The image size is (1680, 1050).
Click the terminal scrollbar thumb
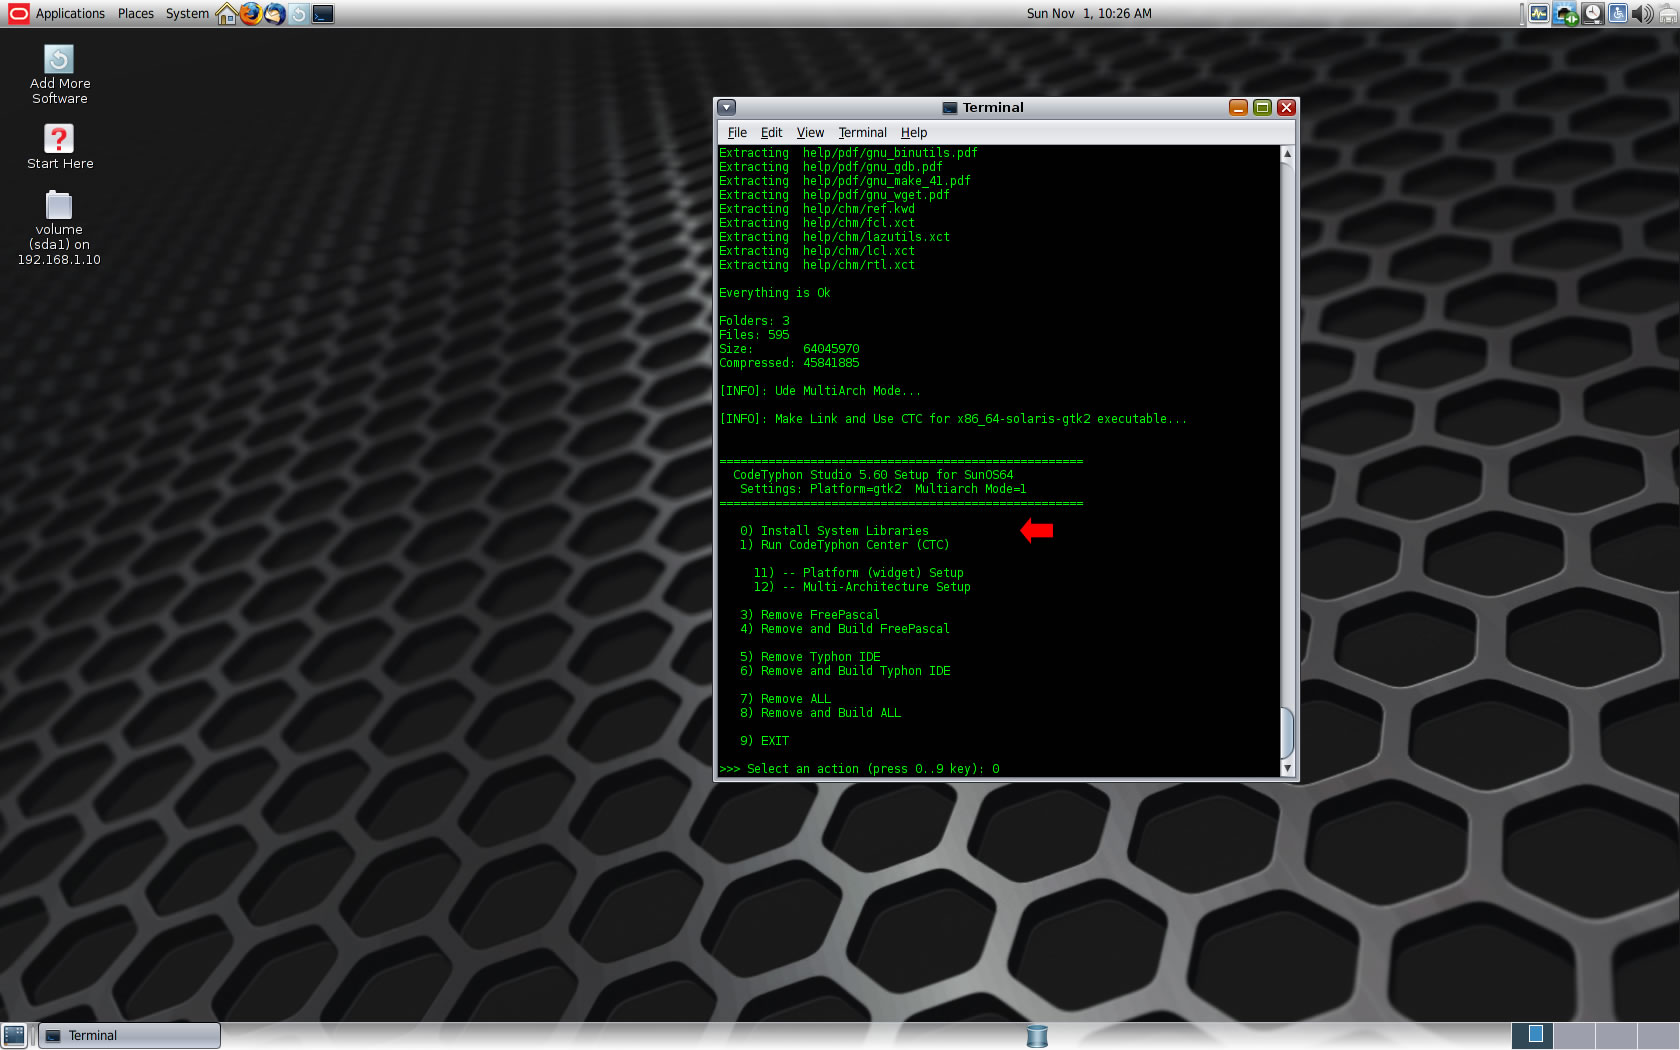click(1287, 733)
